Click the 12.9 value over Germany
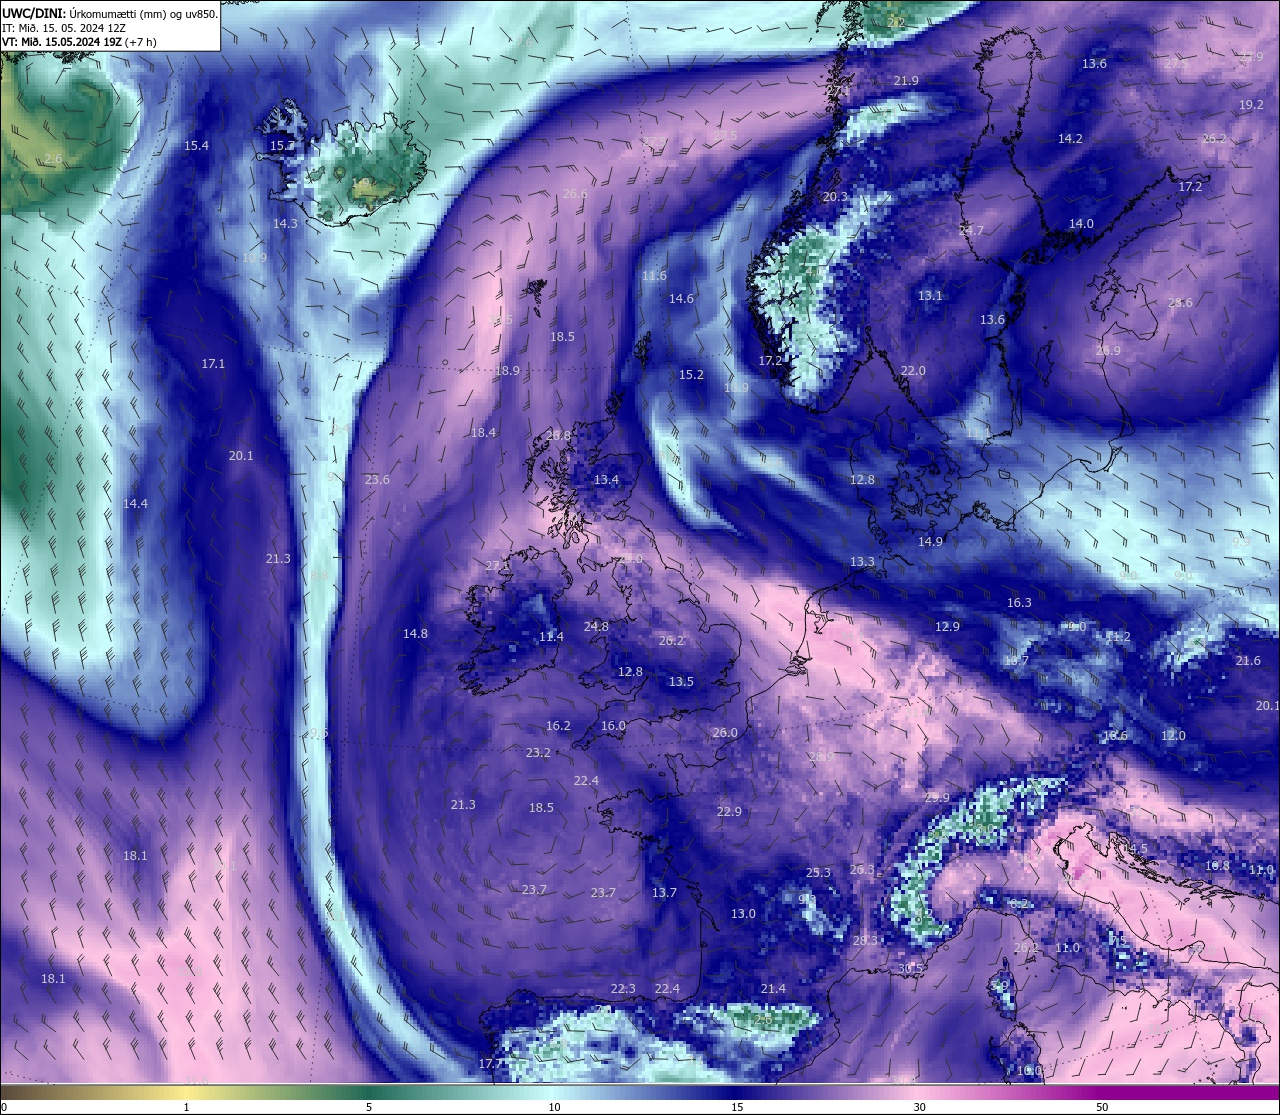The width and height of the screenshot is (1280, 1115). pos(947,627)
